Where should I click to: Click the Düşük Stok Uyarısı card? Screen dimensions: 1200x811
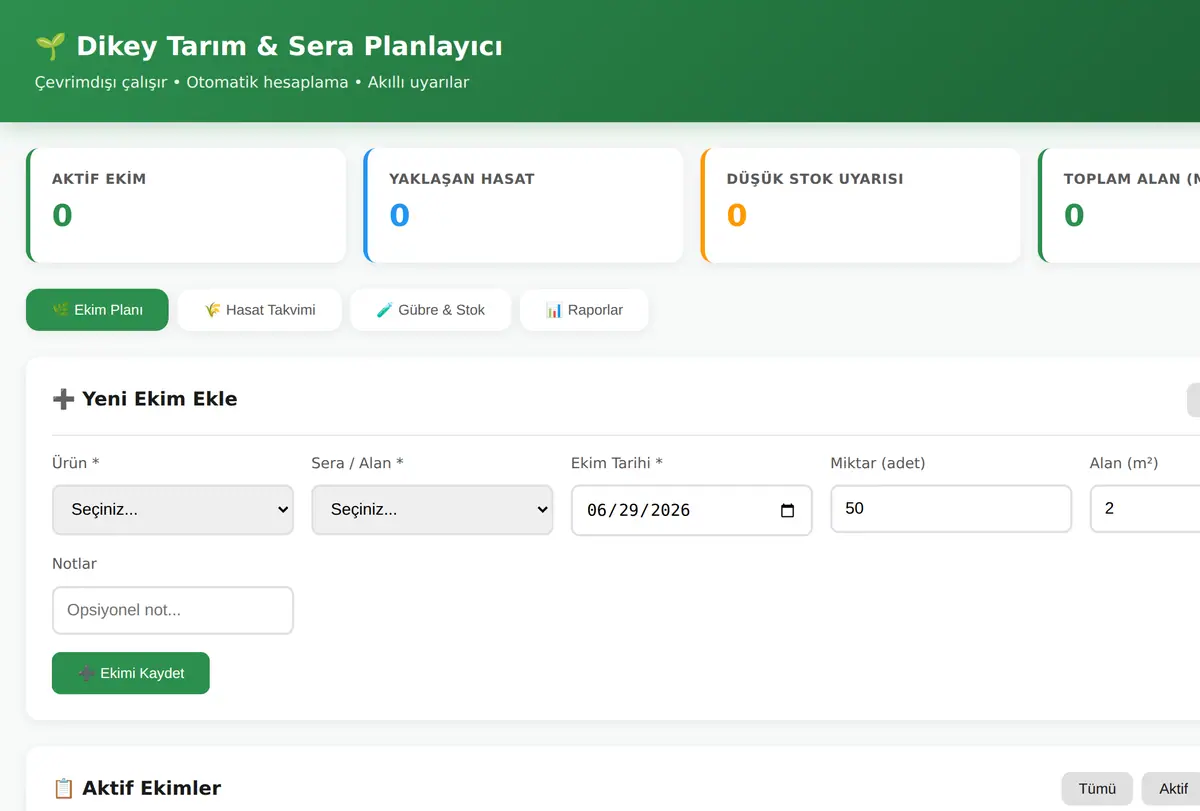tap(861, 206)
